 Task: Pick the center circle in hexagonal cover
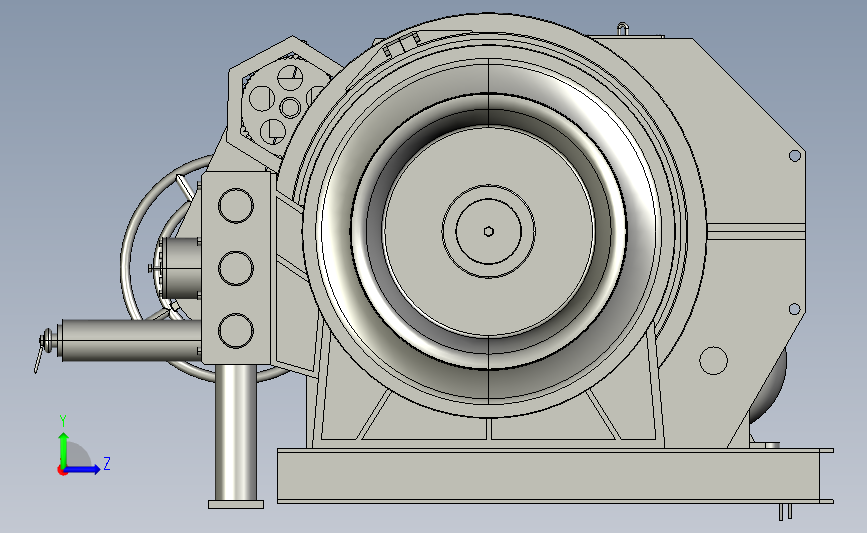pyautogui.click(x=290, y=108)
